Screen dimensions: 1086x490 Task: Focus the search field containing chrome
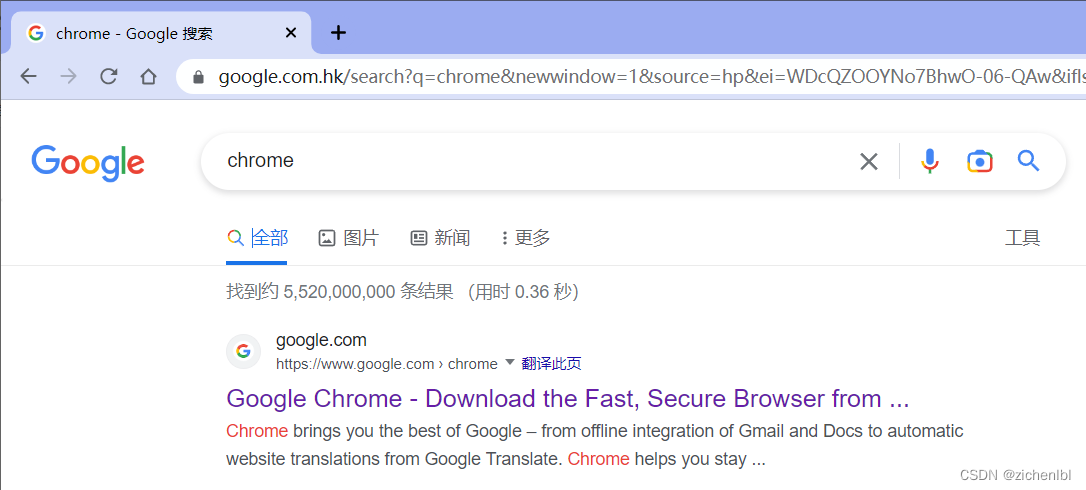click(x=533, y=161)
